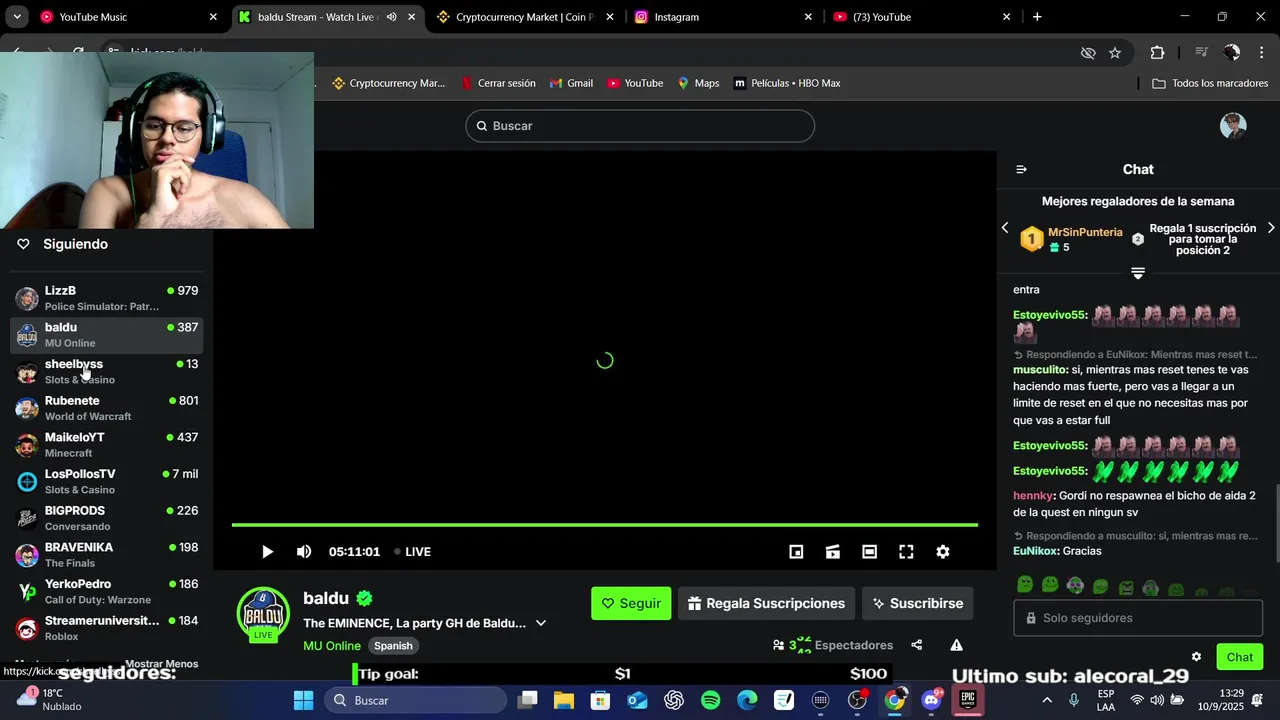Open Rubenete channel in the sidebar
The height and width of the screenshot is (720, 1280).
107,408
